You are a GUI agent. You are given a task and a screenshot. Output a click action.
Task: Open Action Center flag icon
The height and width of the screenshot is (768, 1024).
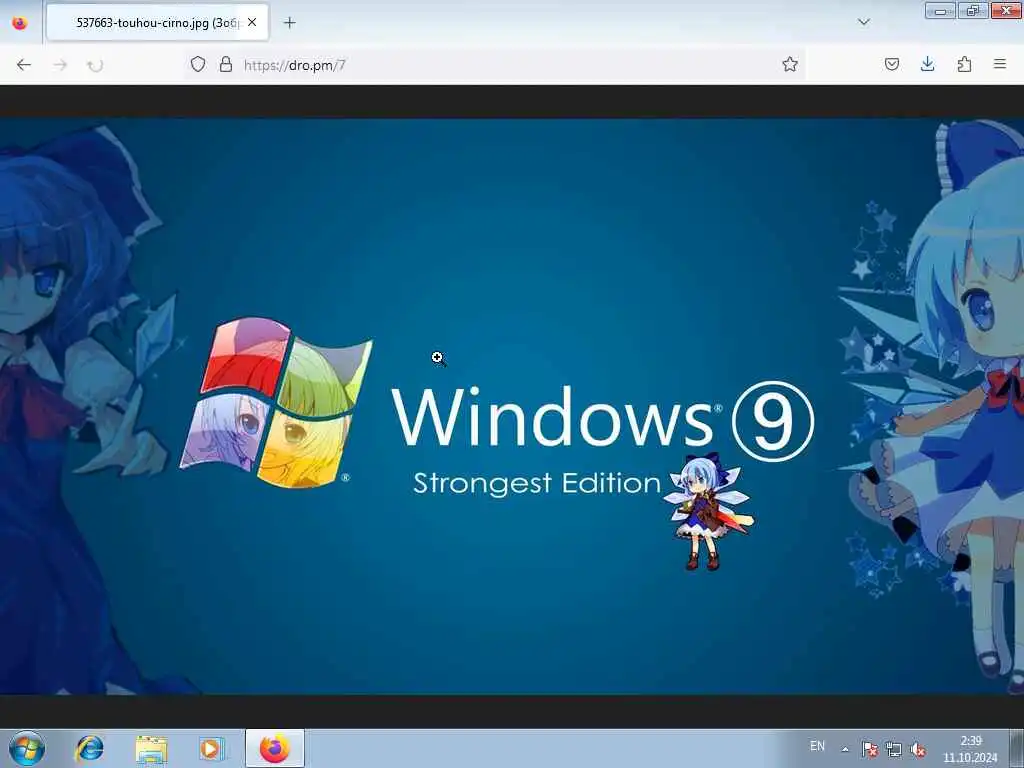point(869,749)
